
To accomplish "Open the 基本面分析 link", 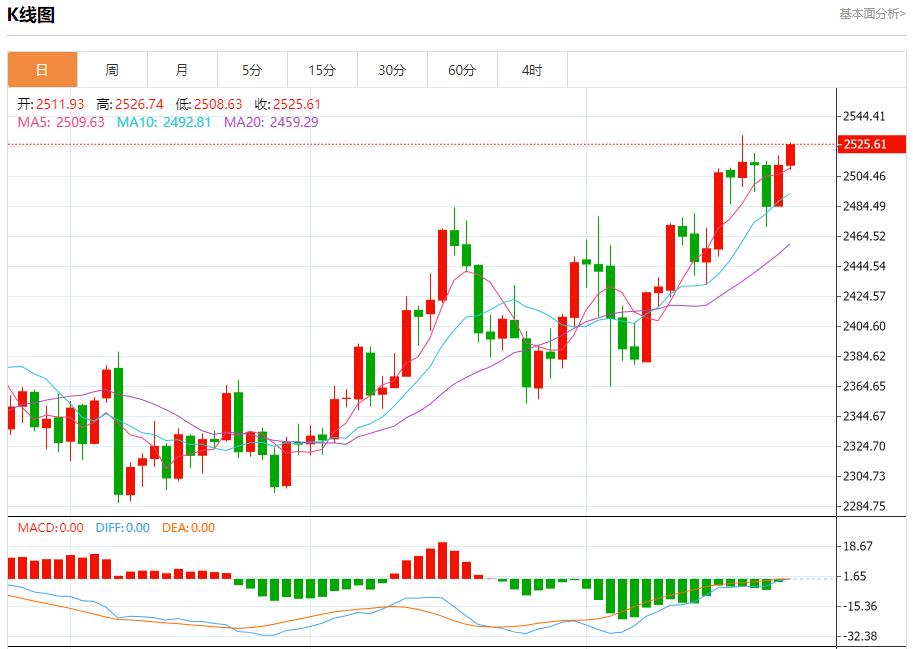I will [872, 13].
